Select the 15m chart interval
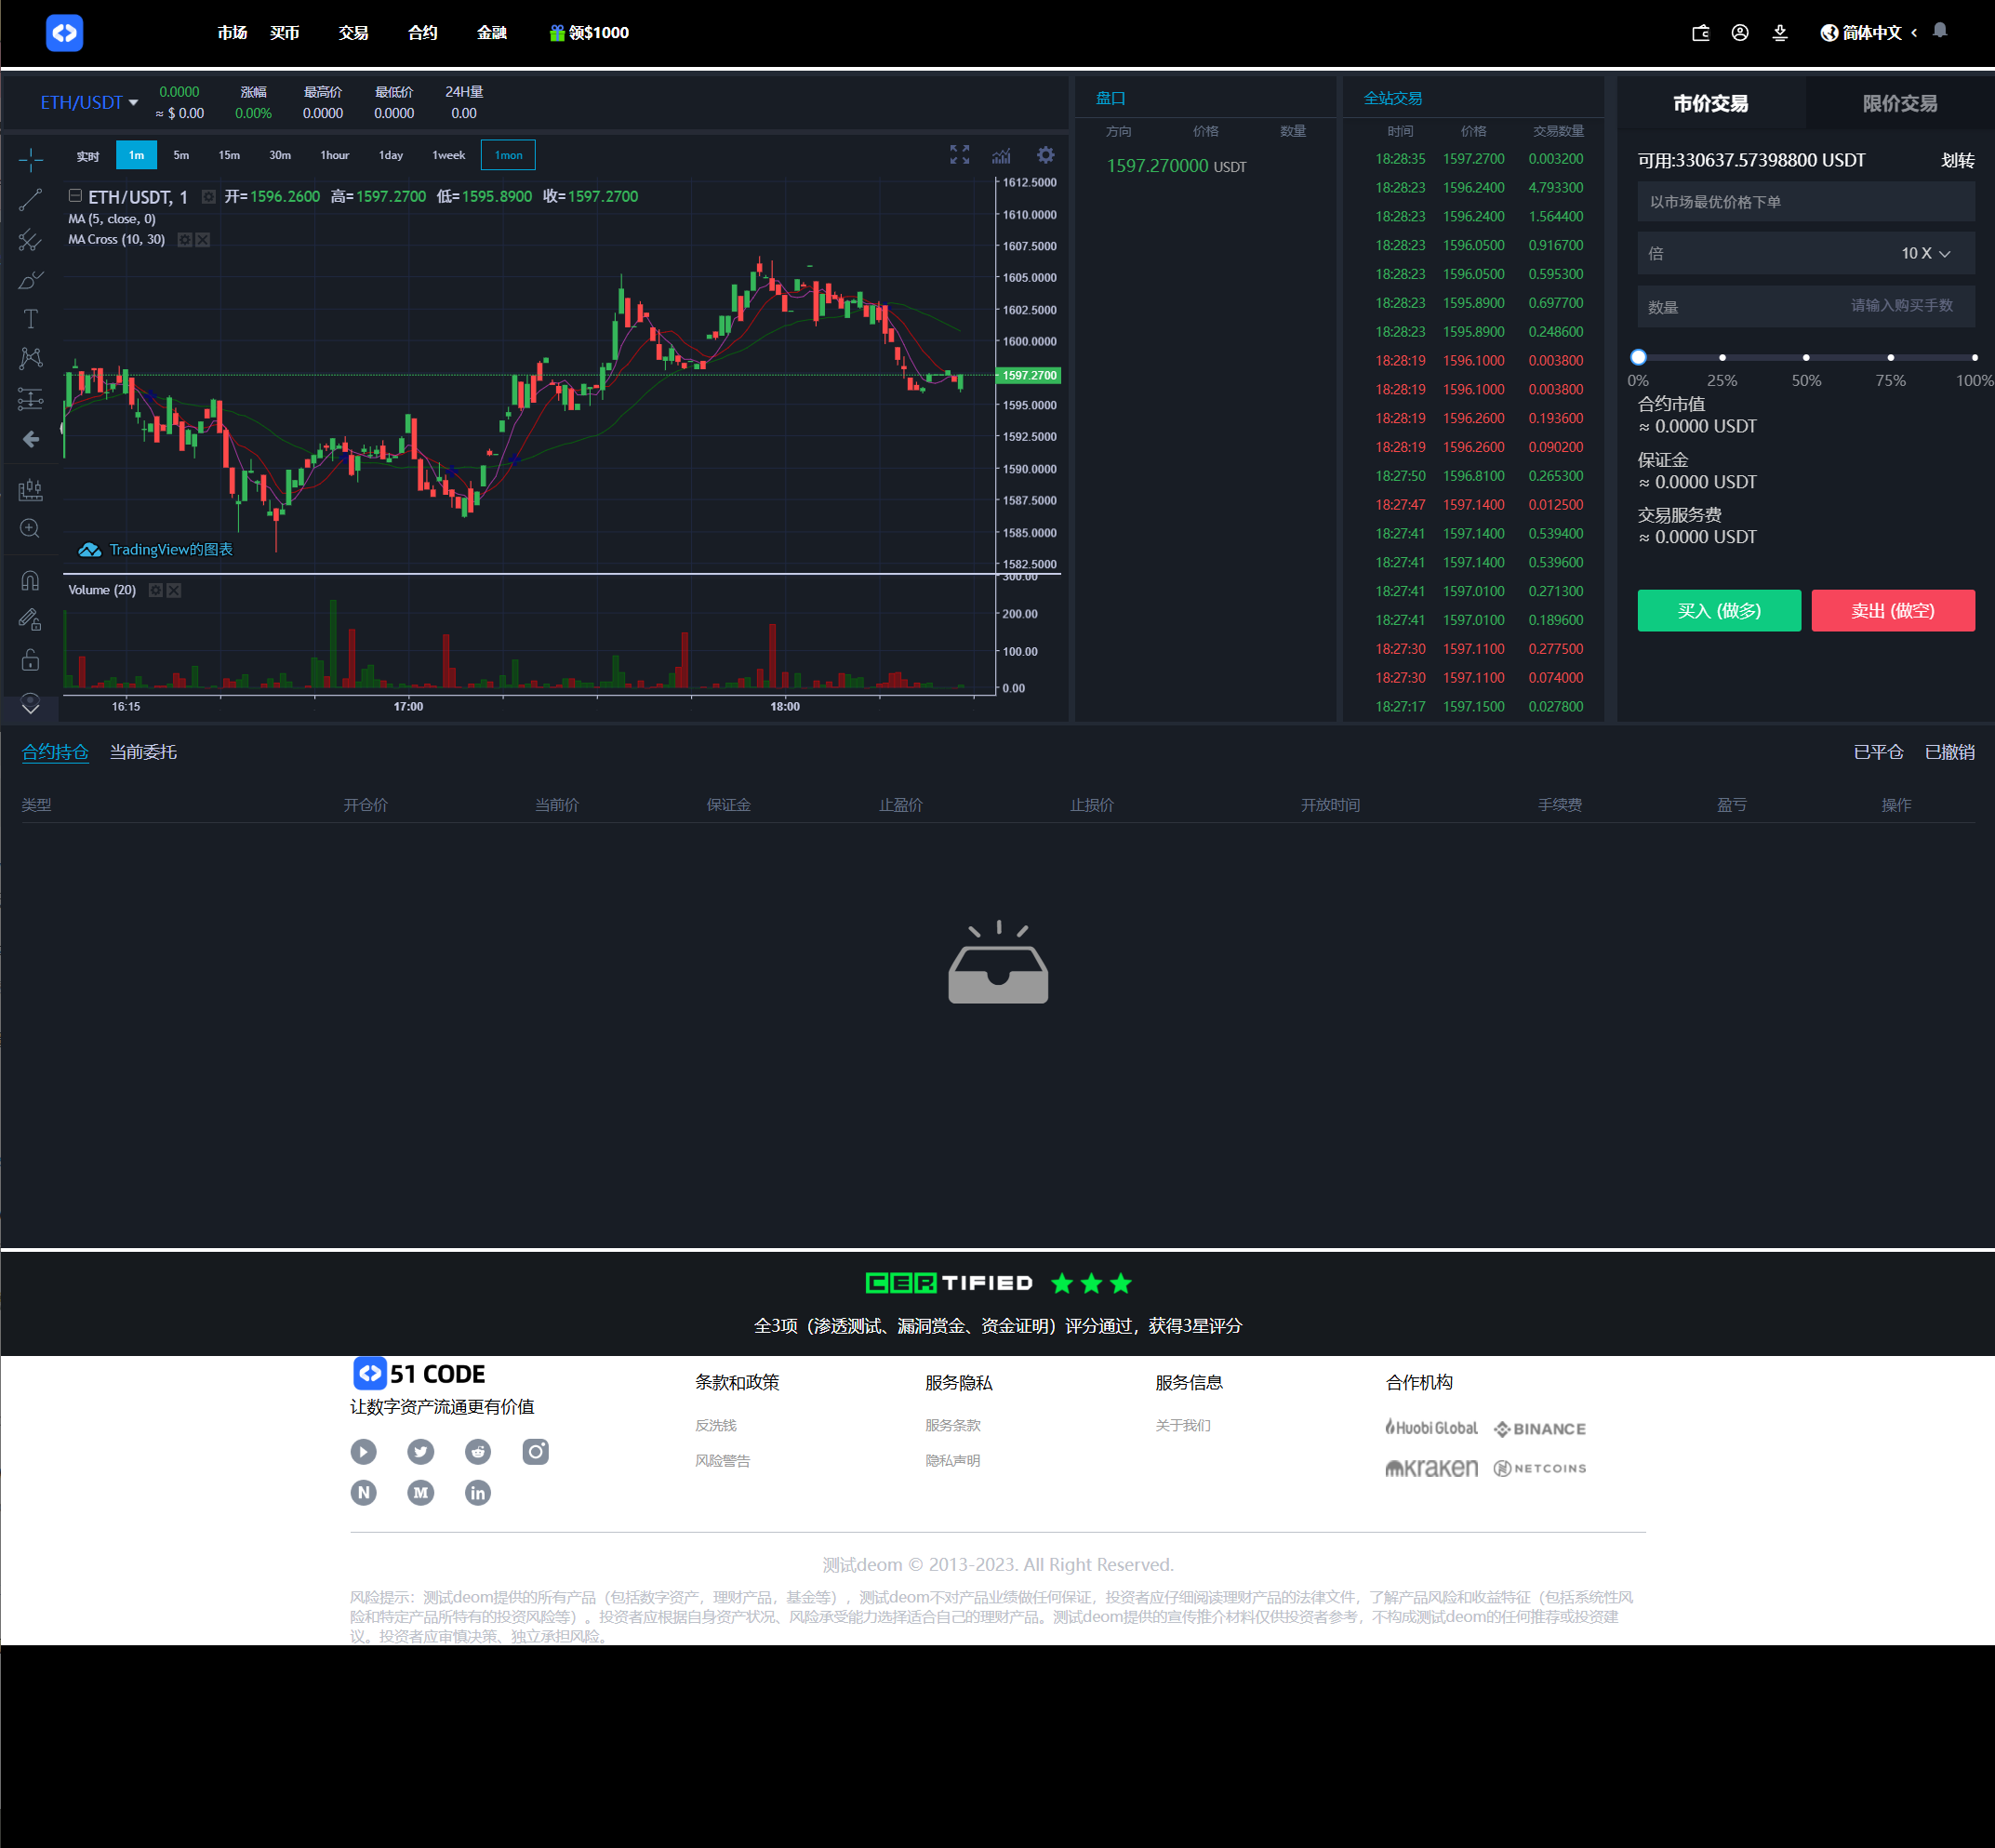The width and height of the screenshot is (1995, 1848). (x=229, y=155)
